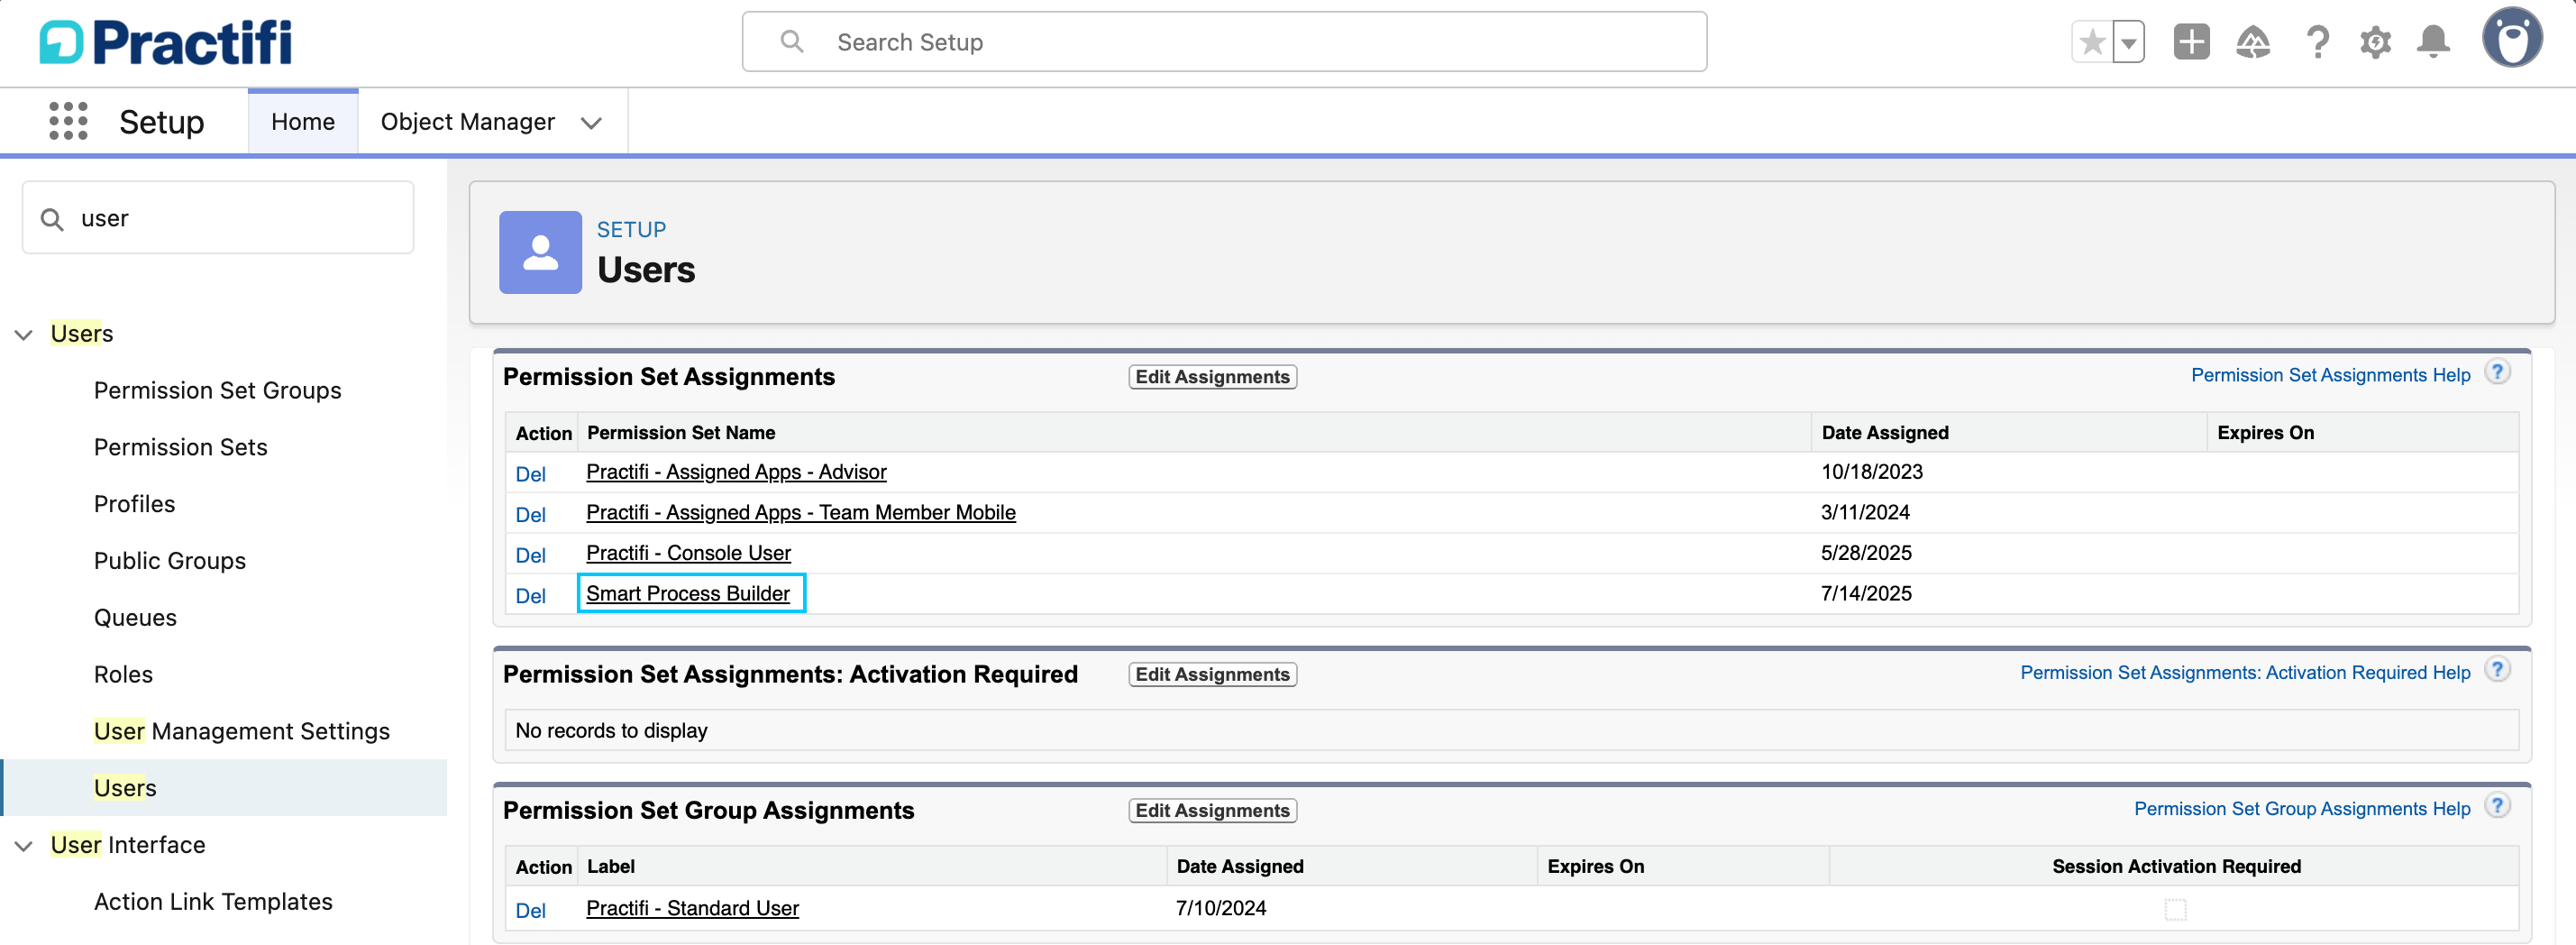This screenshot has height=945, width=2576.
Task: Open Practifi - Console User permission set
Action: click(688, 553)
